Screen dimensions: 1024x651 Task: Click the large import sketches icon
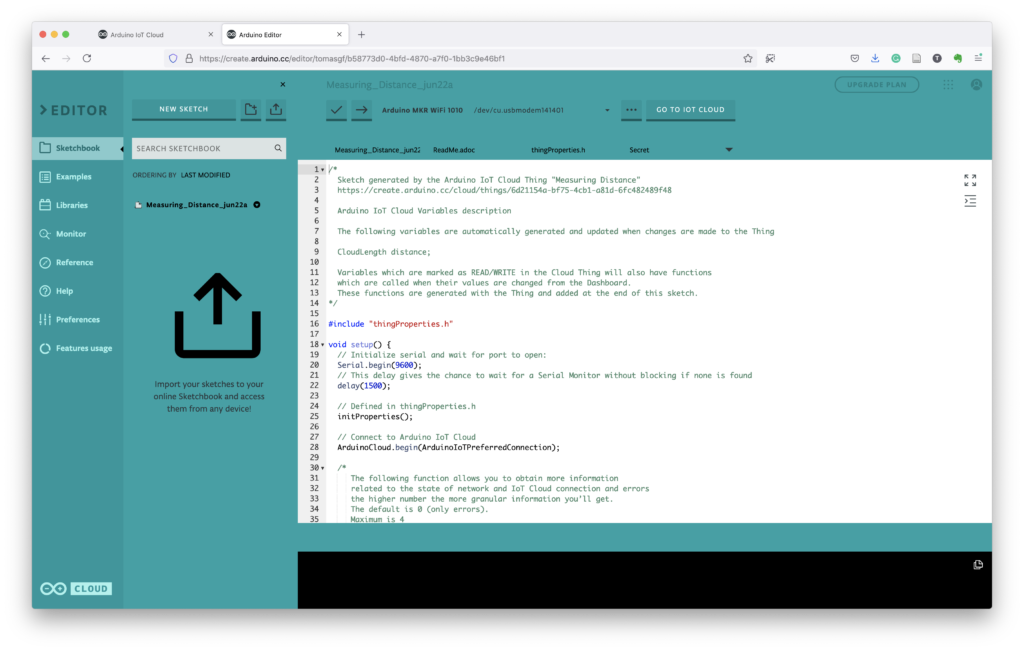(217, 315)
